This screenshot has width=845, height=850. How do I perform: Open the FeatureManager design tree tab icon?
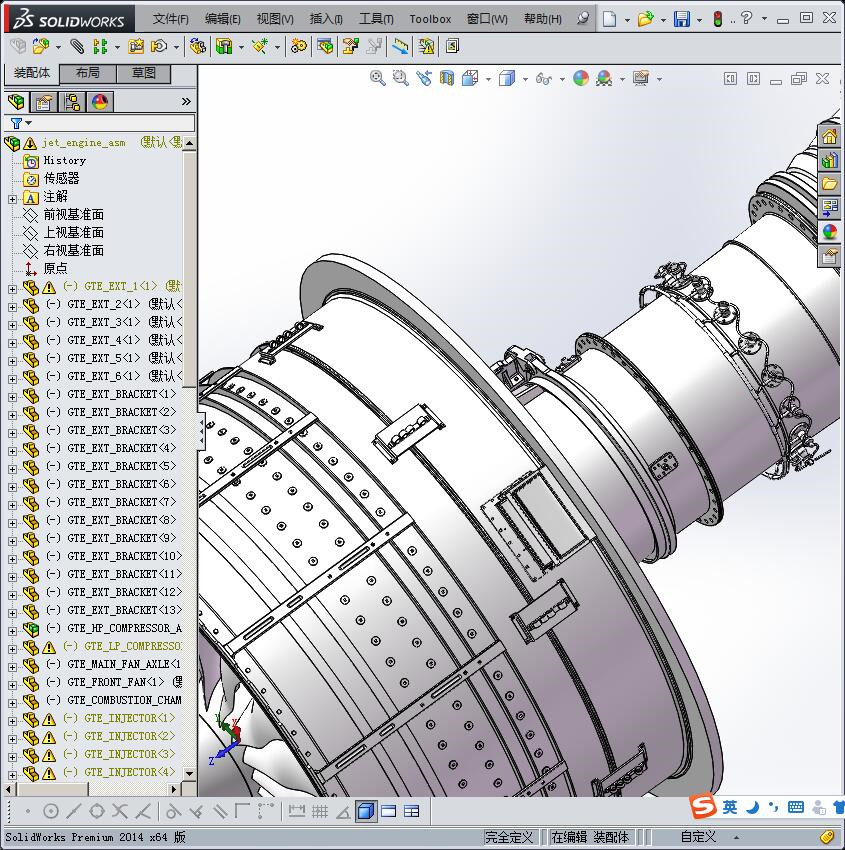click(x=16, y=102)
